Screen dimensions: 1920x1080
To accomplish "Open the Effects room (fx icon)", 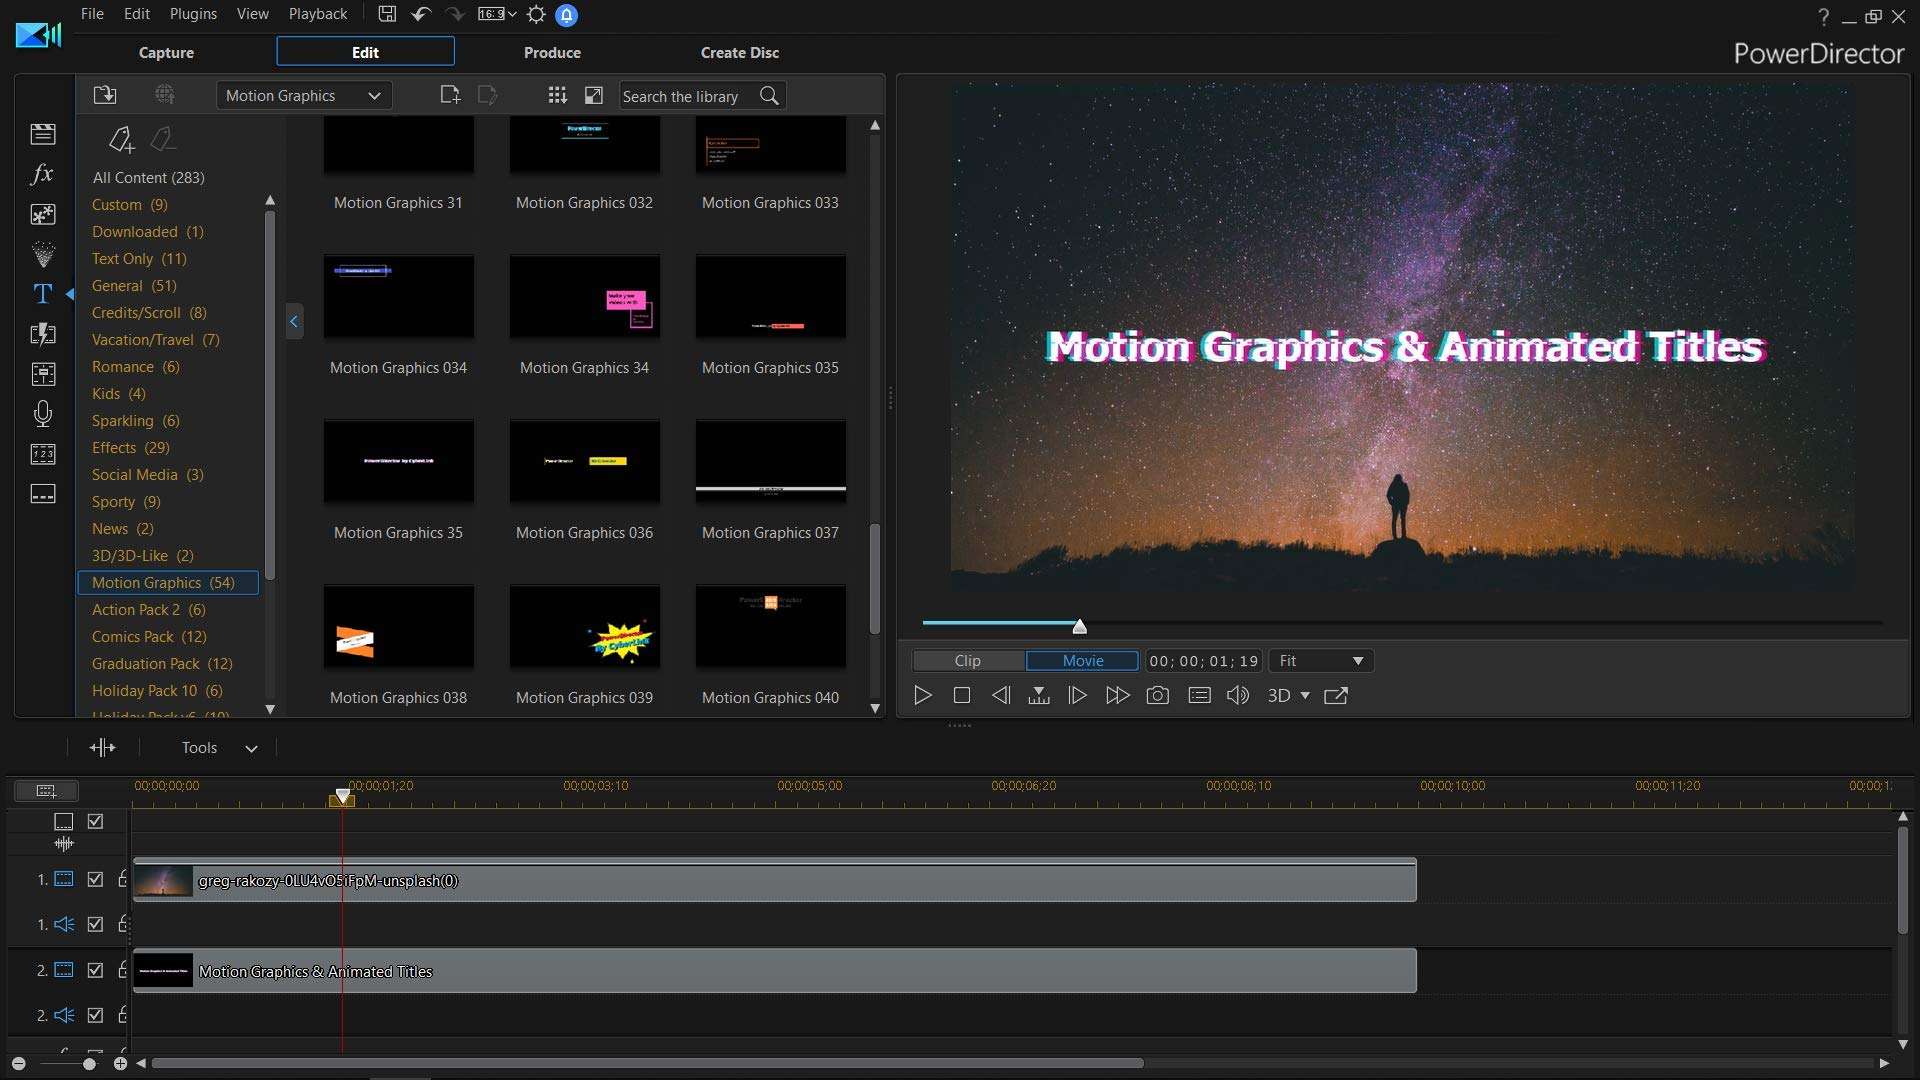I will (x=41, y=174).
